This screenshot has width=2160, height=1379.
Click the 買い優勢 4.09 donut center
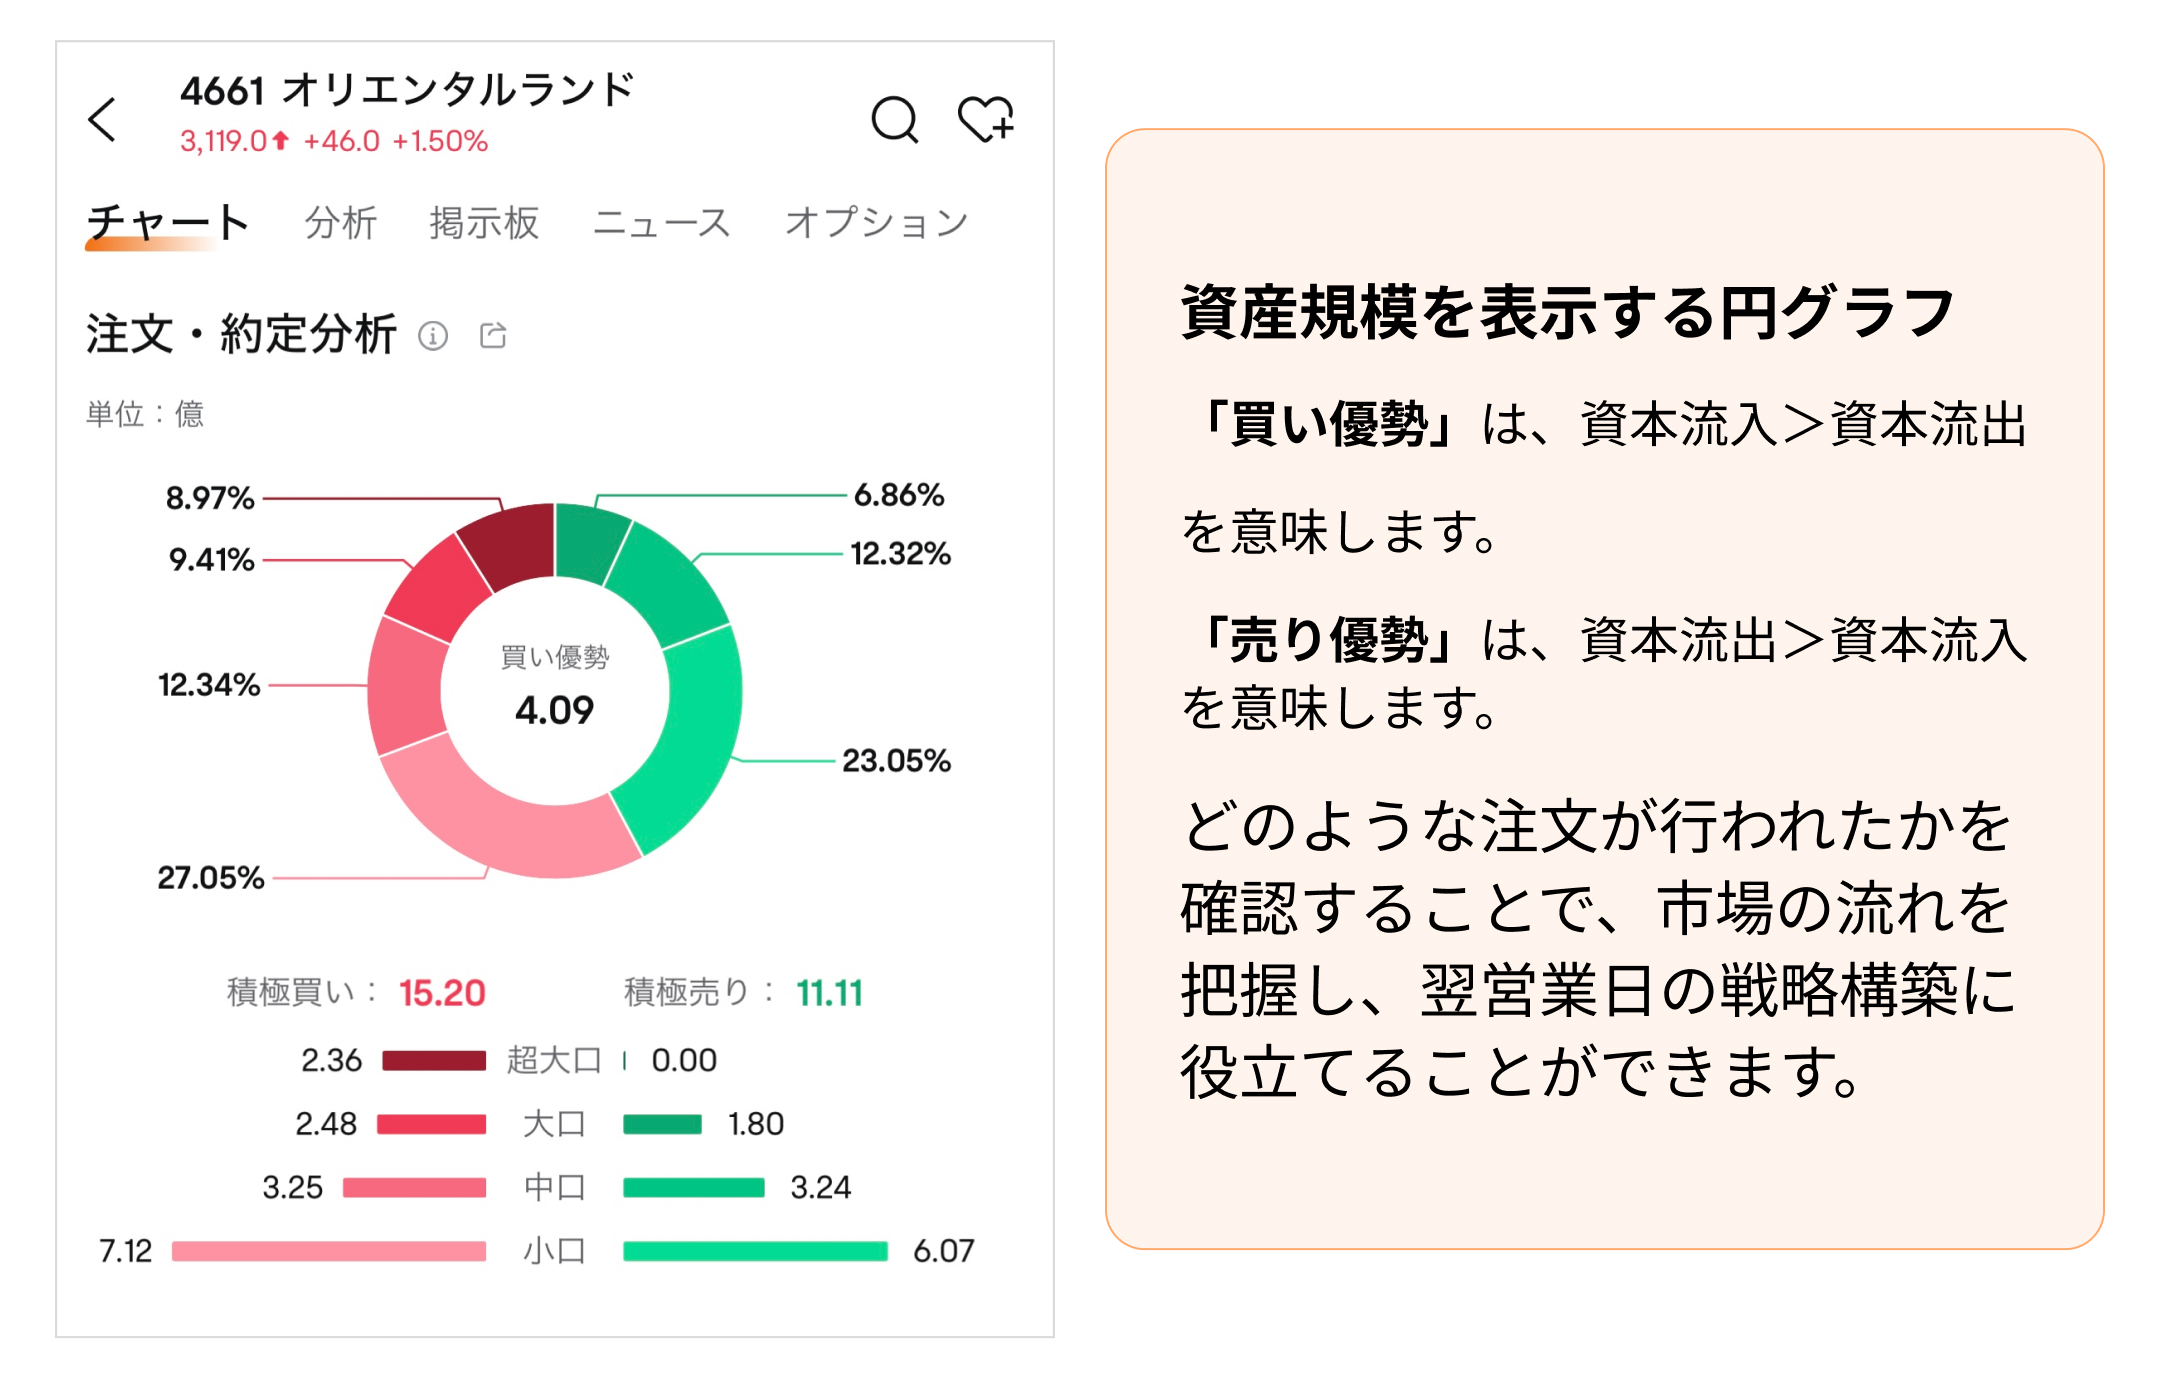coord(555,690)
